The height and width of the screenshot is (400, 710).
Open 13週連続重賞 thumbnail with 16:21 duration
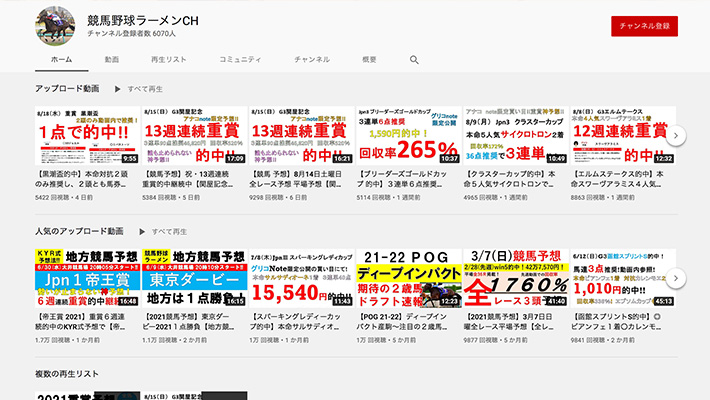[302, 135]
